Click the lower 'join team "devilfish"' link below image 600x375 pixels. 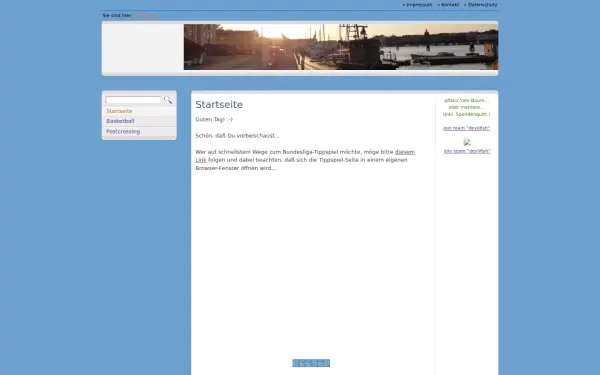click(467, 151)
